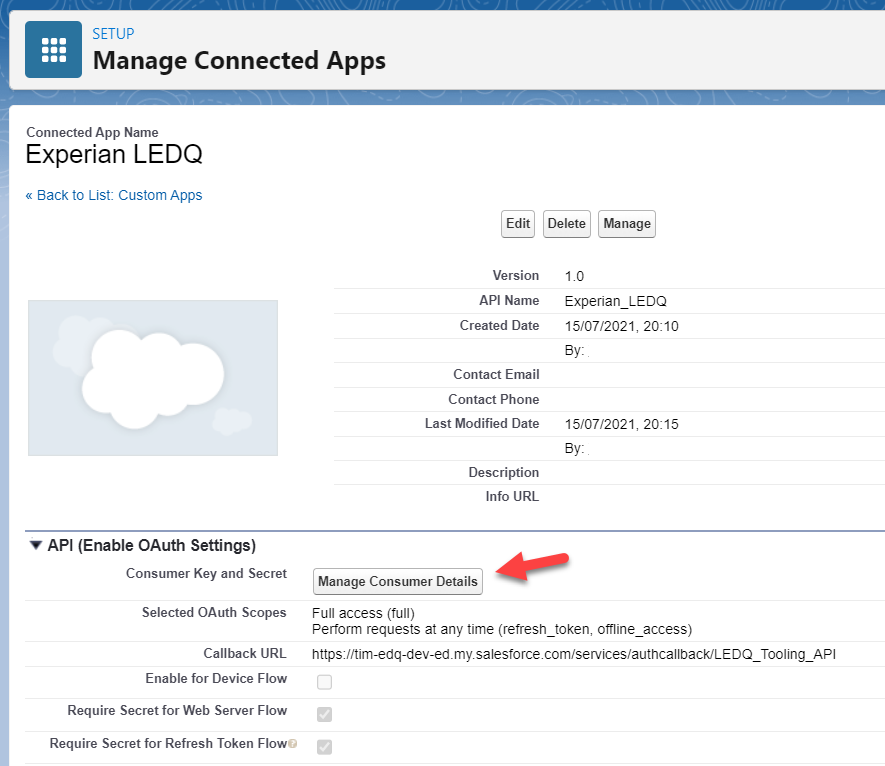
Task: Click the Callback URL value
Action: 573,654
